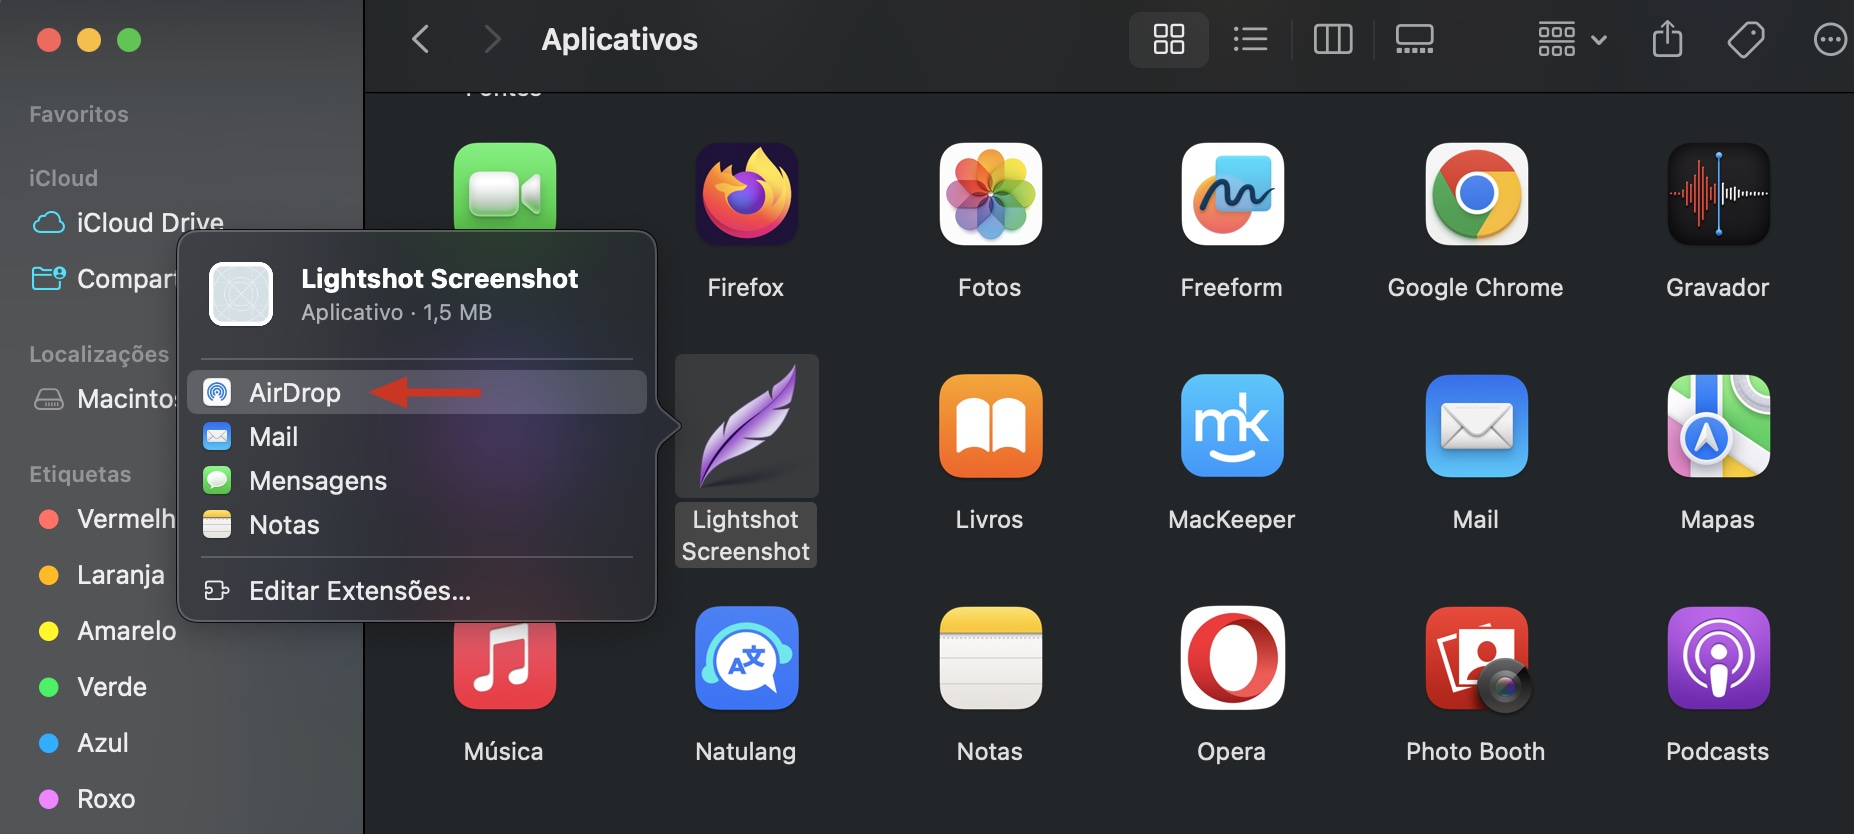Choose Mensagens in the share menu
This screenshot has height=834, width=1854.
click(417, 480)
